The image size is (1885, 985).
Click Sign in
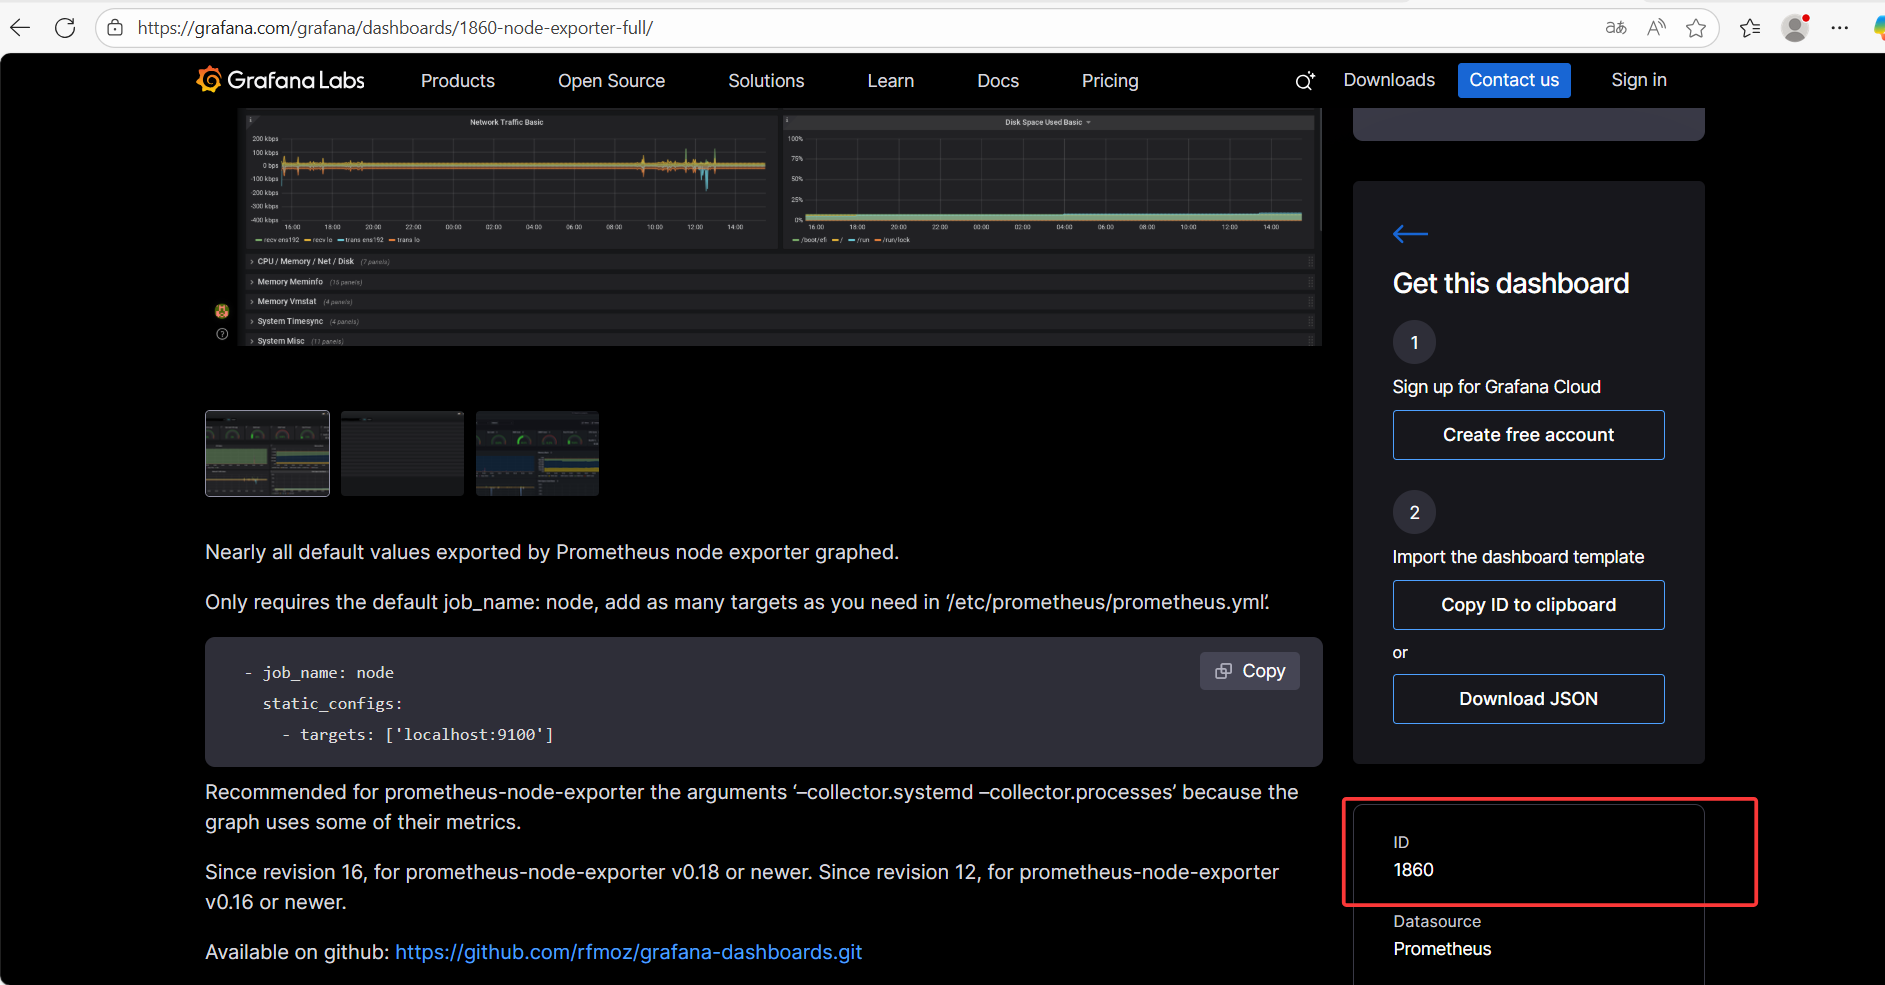[1638, 80]
